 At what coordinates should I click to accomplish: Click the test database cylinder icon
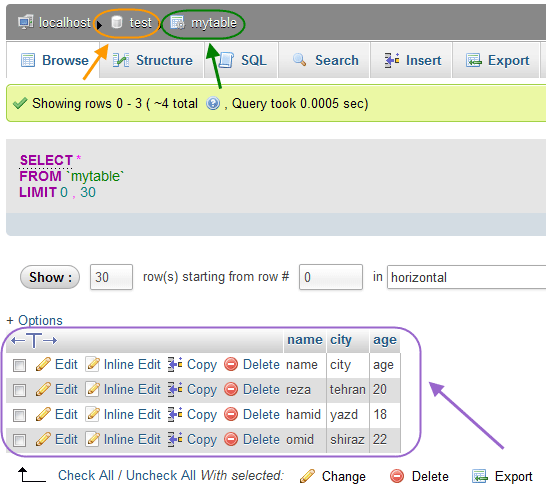click(117, 22)
